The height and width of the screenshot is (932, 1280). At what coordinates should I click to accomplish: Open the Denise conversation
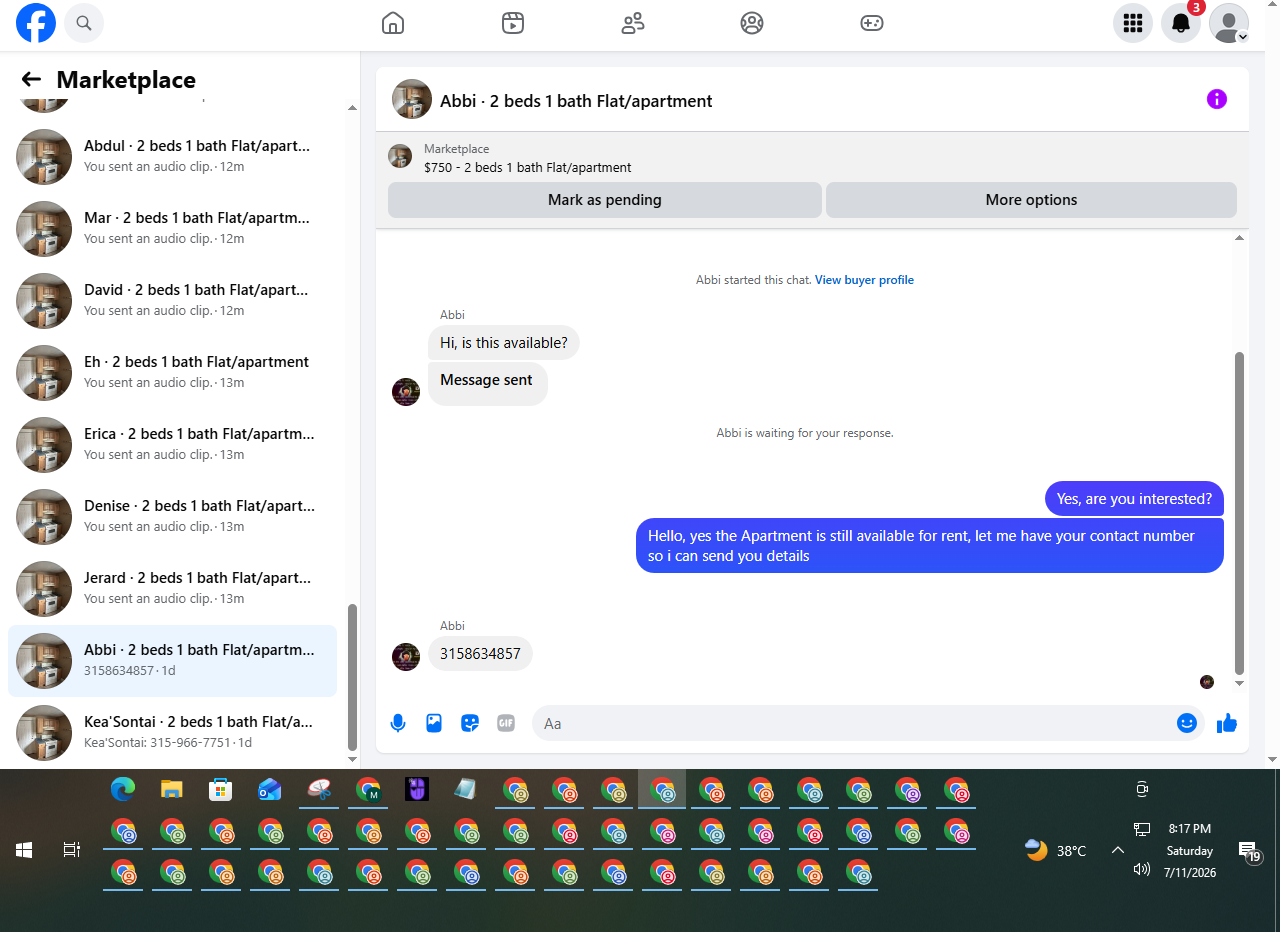172,517
